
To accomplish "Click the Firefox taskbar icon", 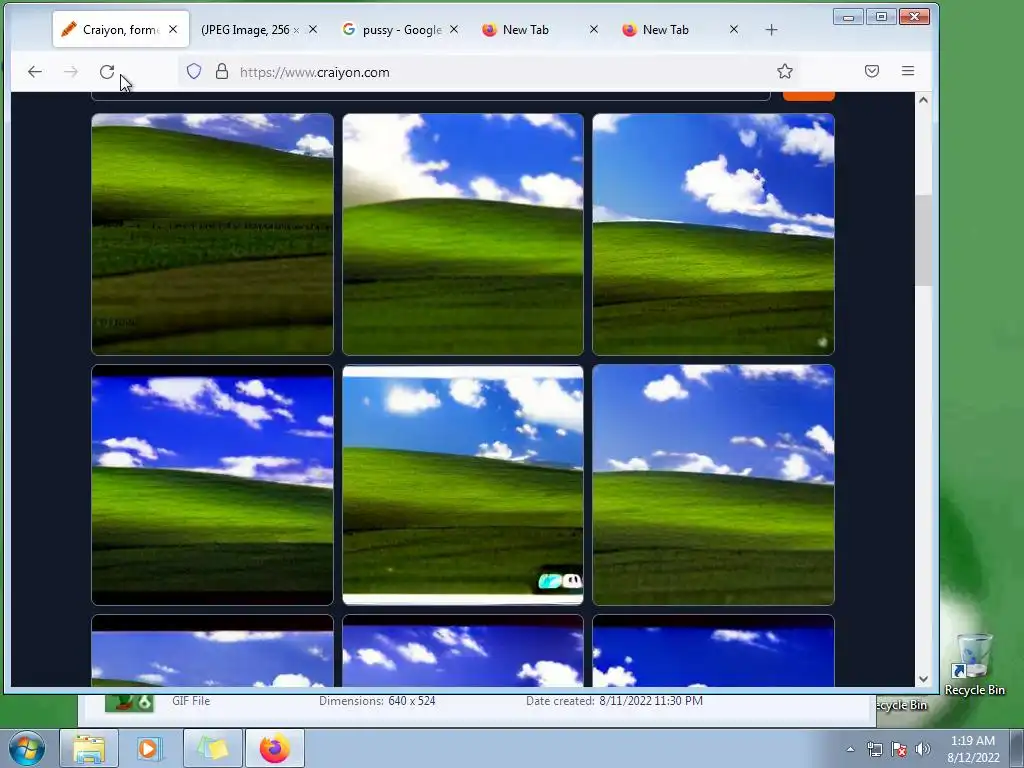I will point(275,748).
